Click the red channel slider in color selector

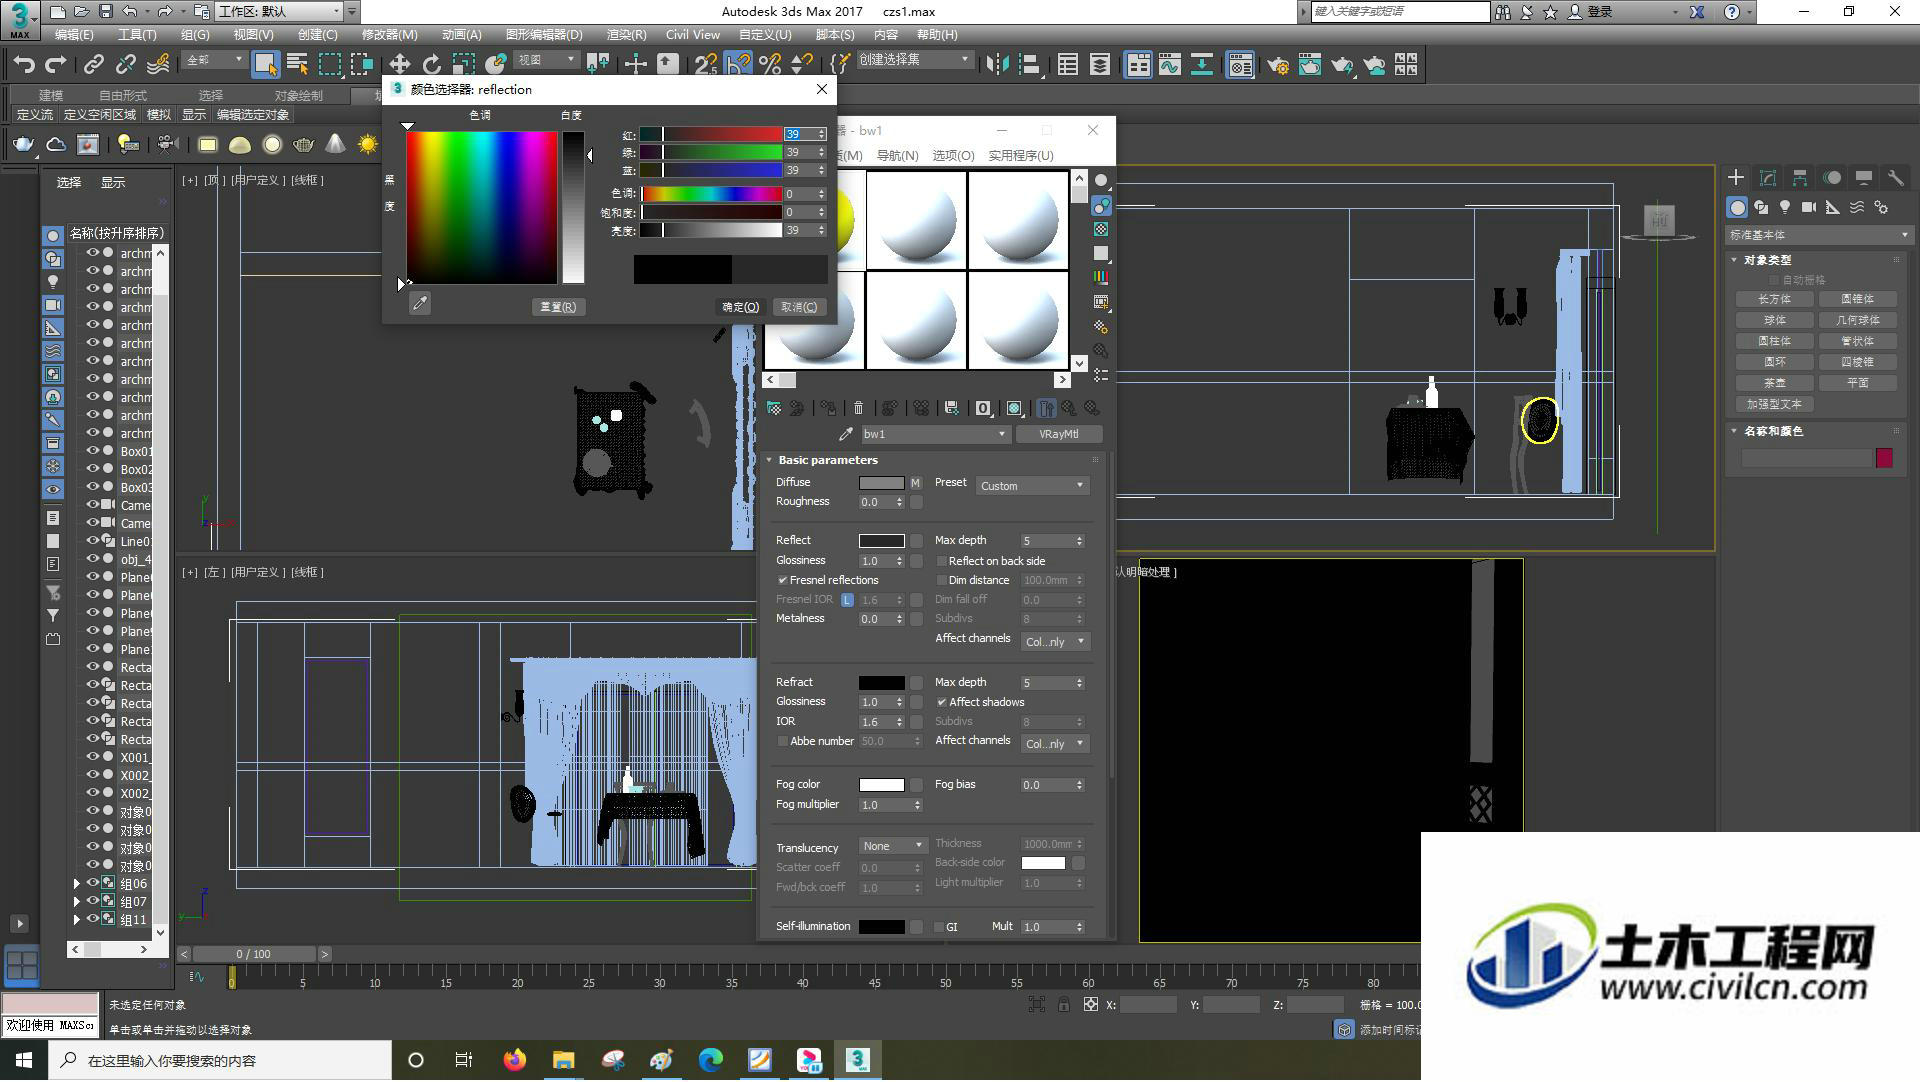click(711, 134)
